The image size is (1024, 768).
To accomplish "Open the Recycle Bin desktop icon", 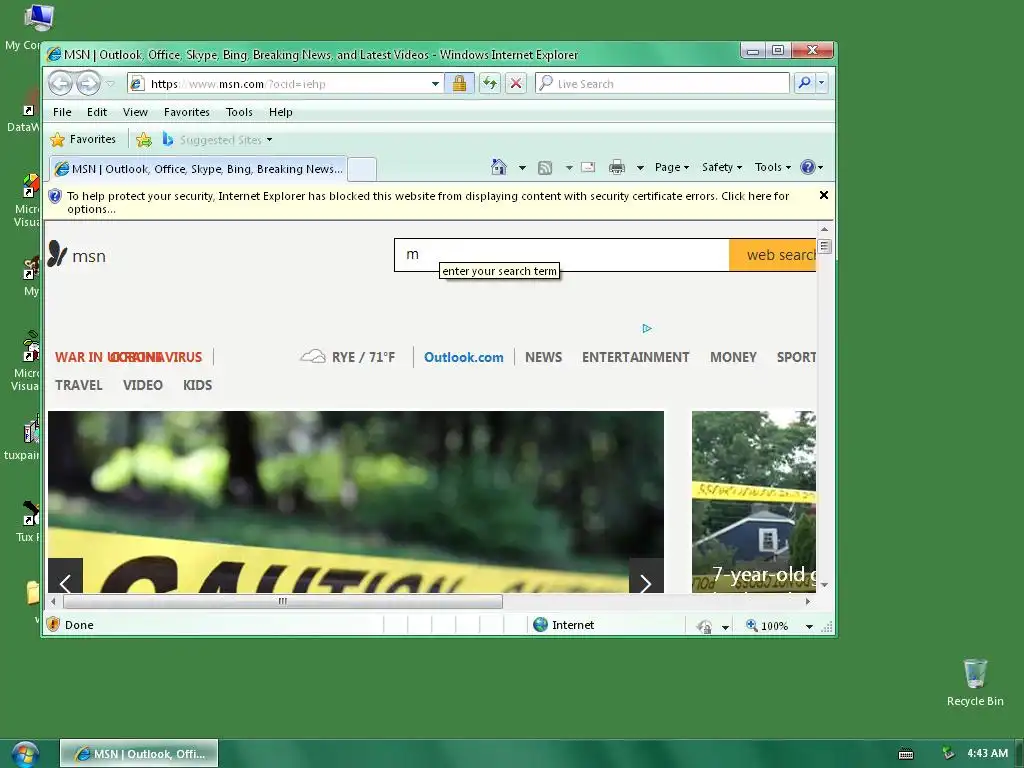I will click(x=975, y=683).
